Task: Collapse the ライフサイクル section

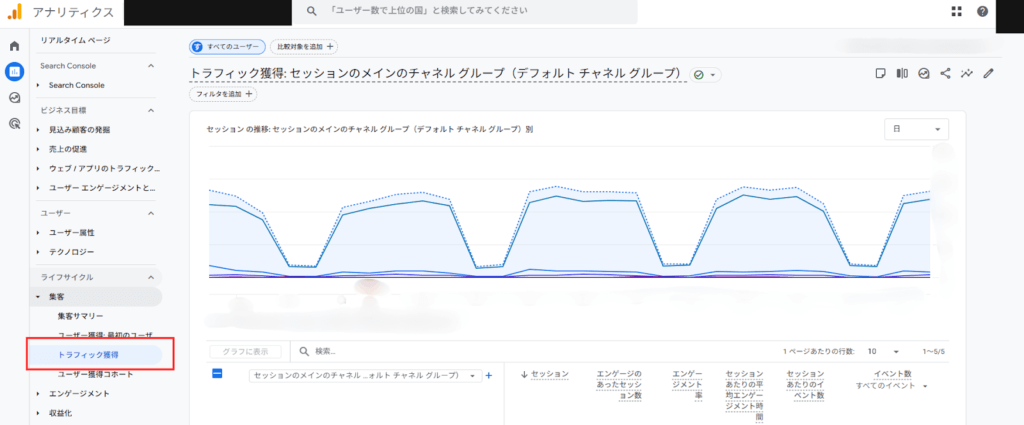Action: point(98,277)
